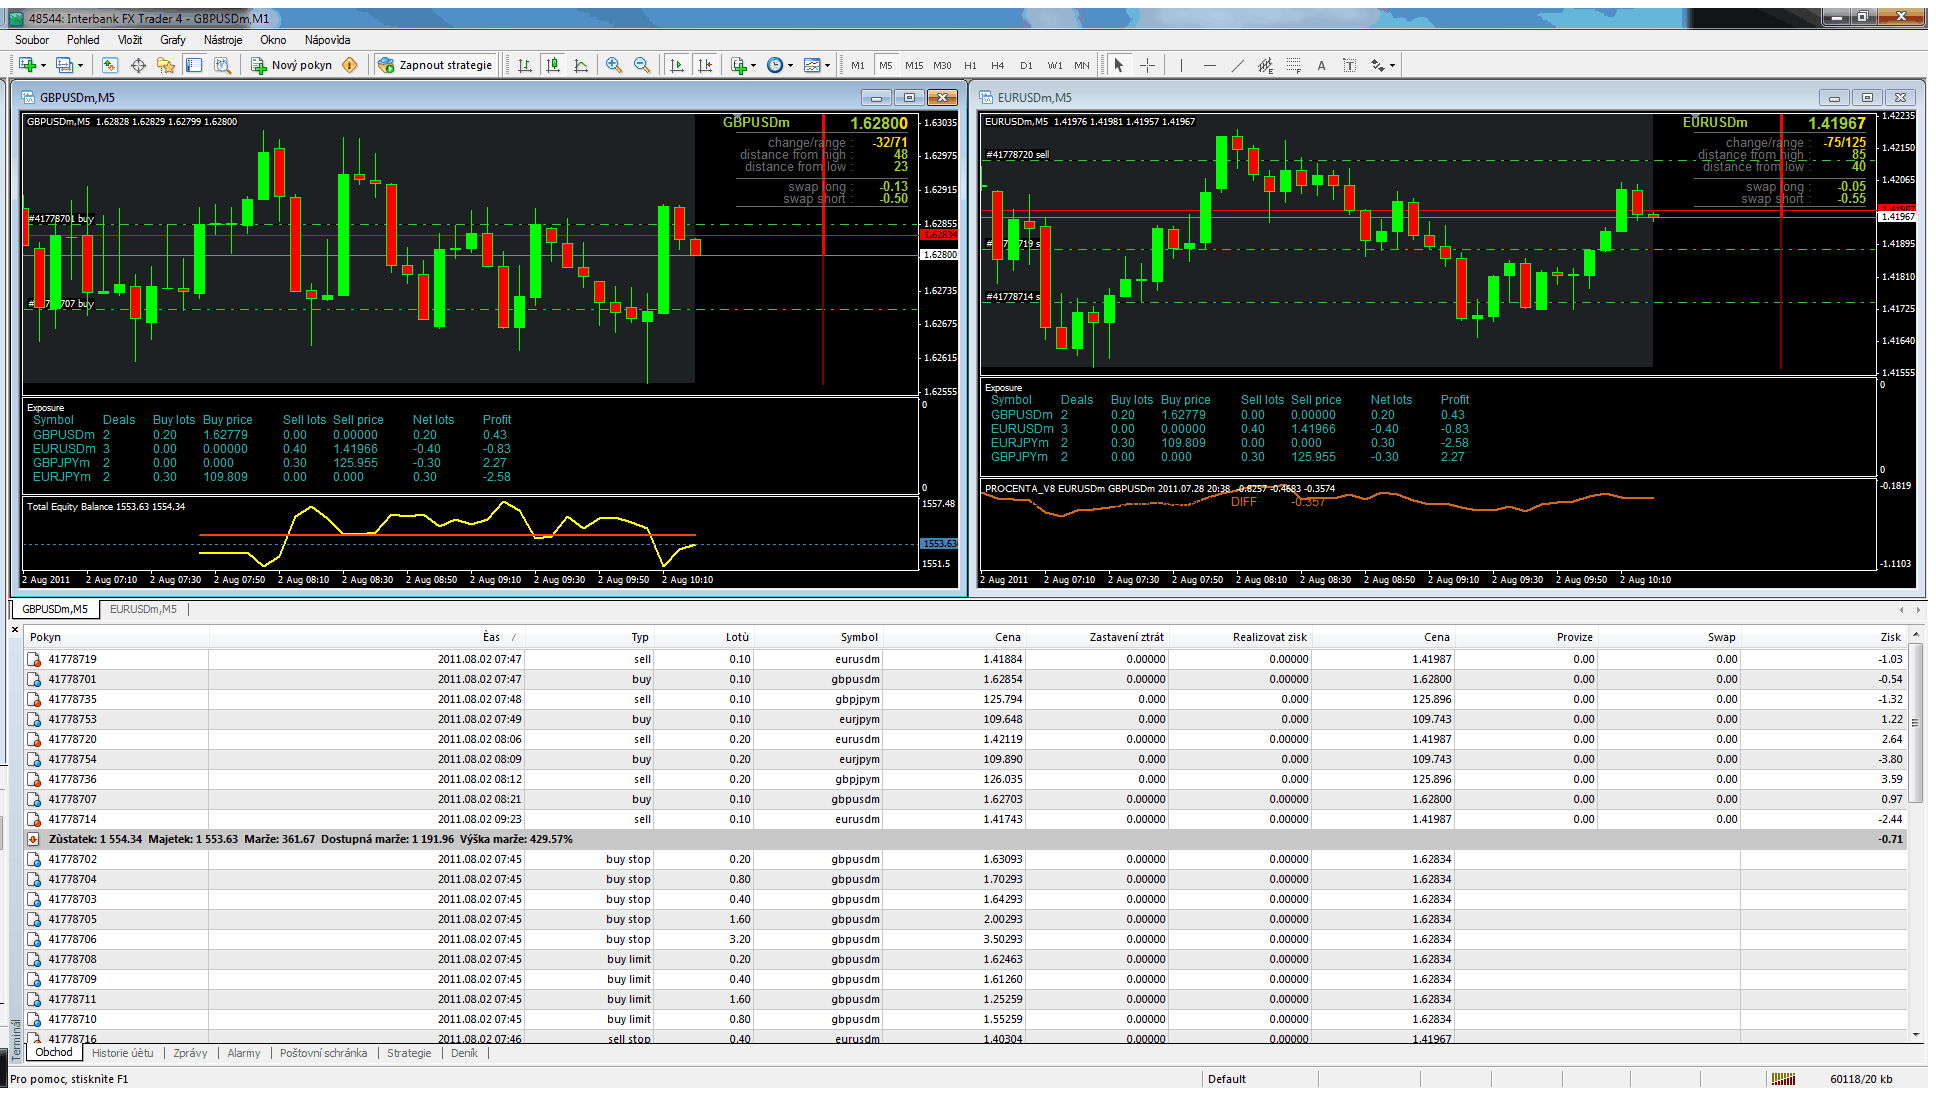Close the terminal panel with small x
This screenshot has height=1096, width=1936.
coord(15,630)
